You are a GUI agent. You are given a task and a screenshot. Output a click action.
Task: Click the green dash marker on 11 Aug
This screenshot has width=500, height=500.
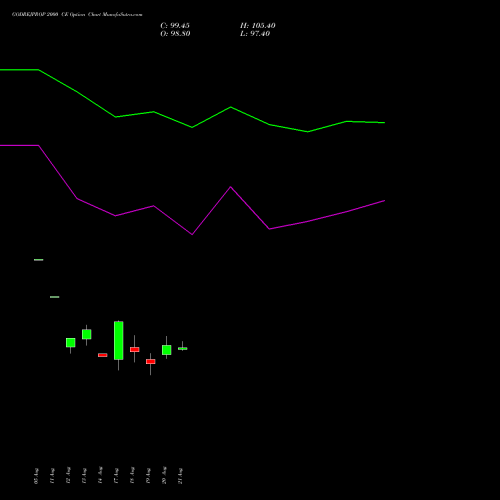55,297
